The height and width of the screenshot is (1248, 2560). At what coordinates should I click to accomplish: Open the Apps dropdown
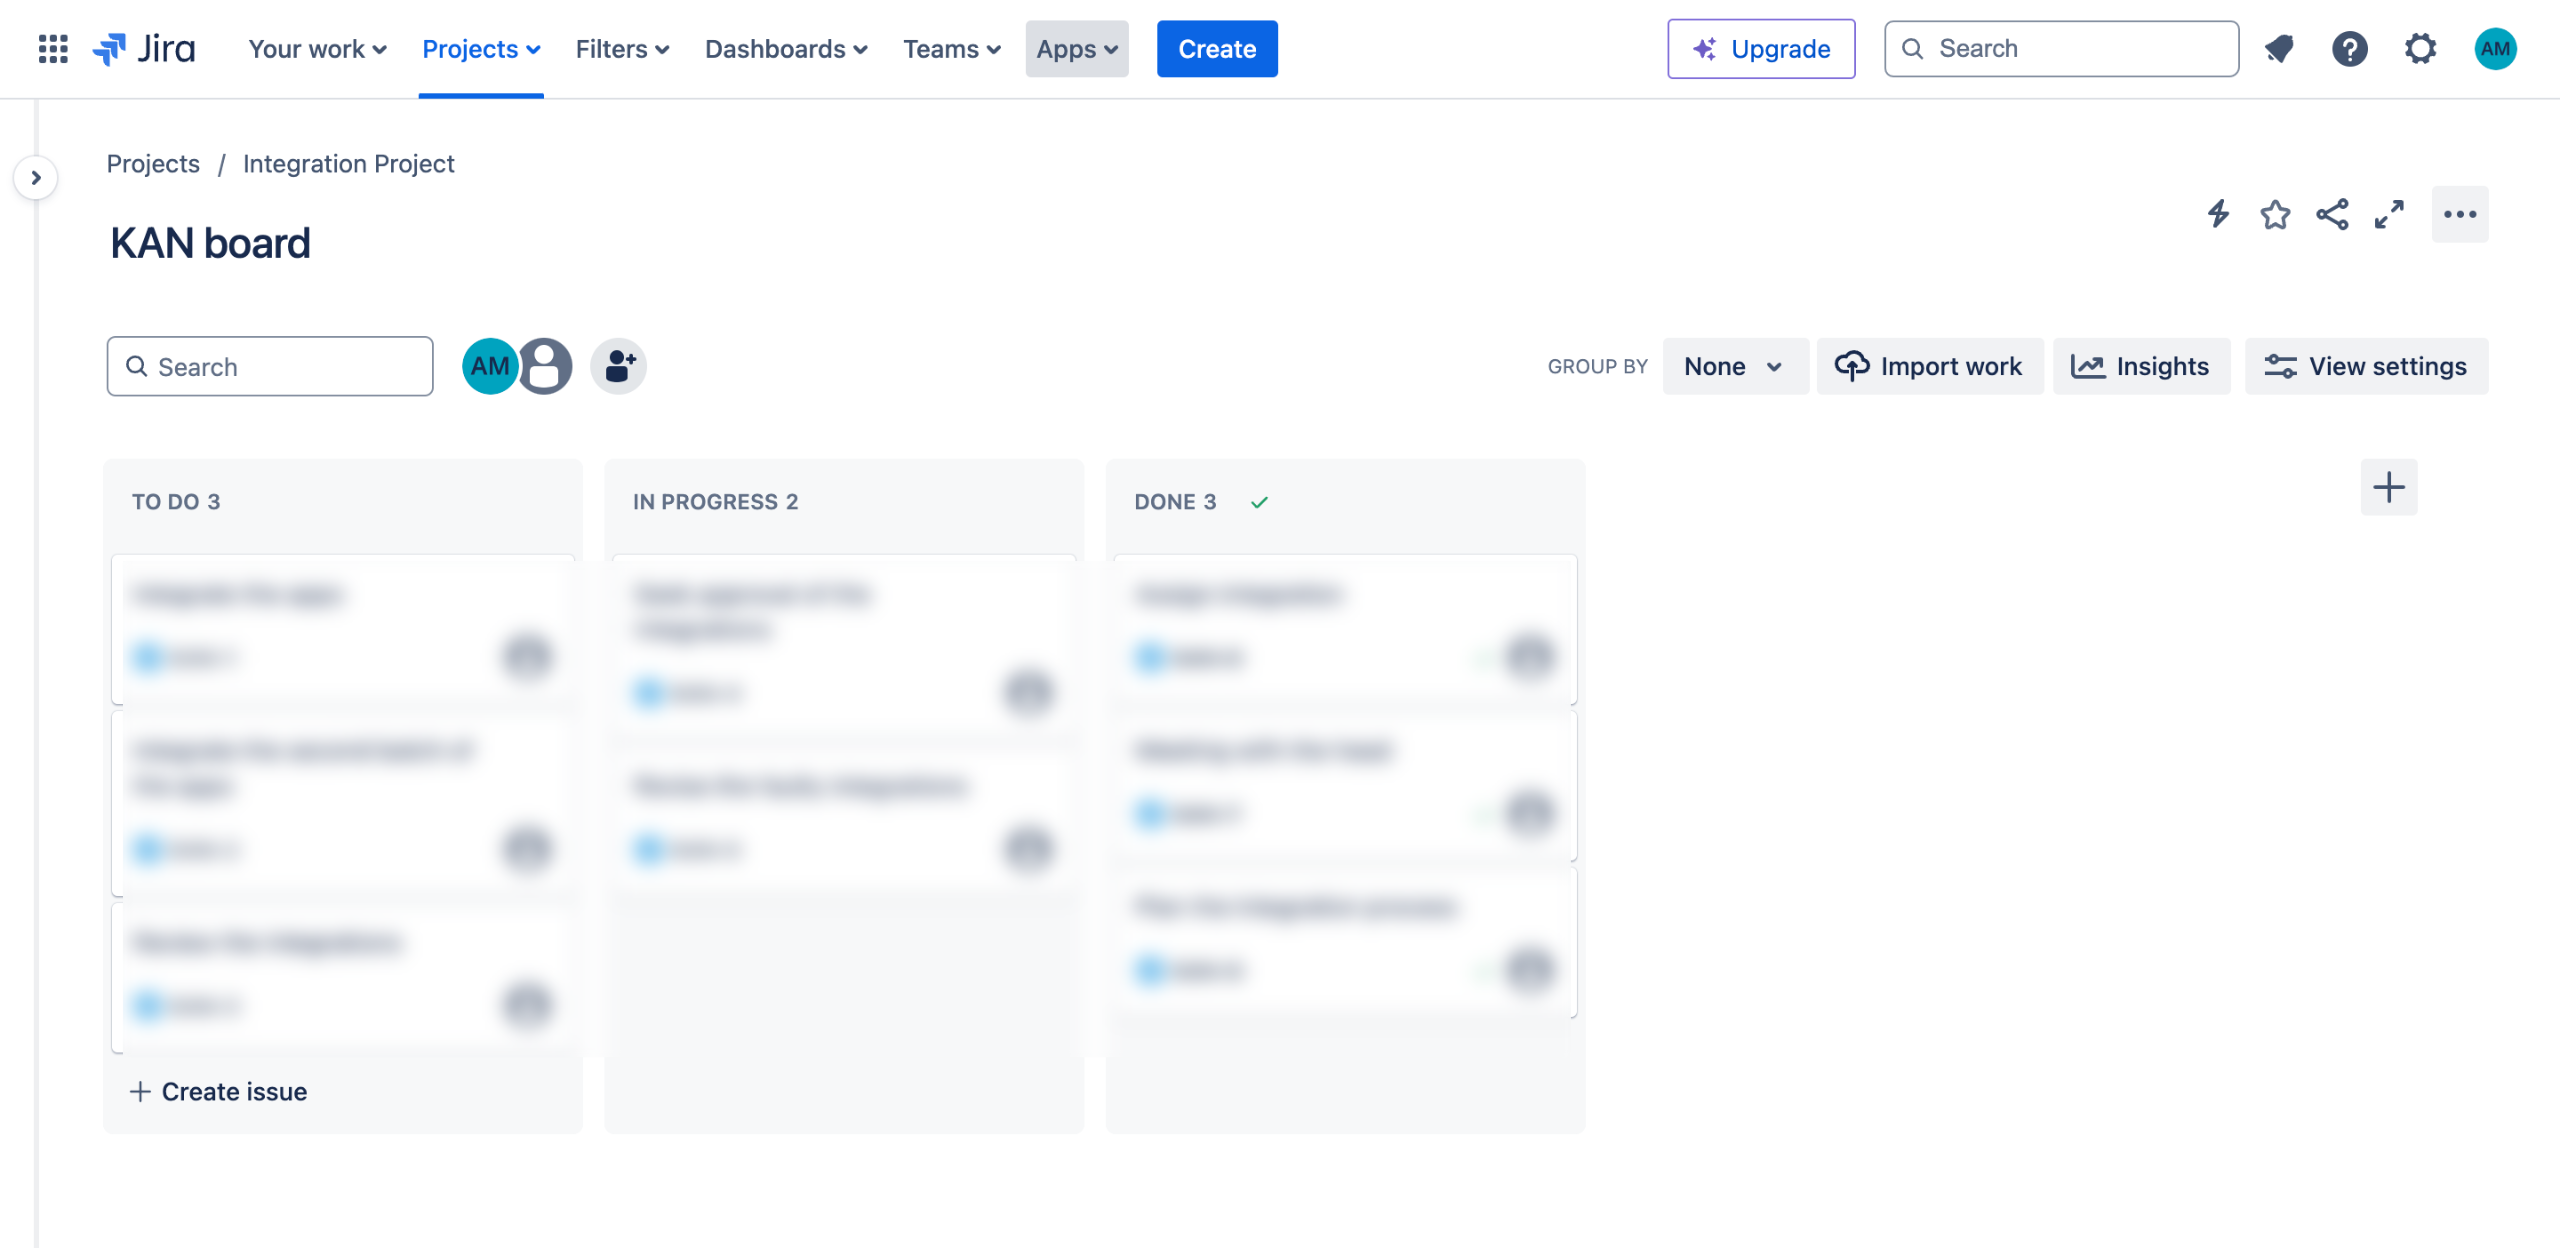pyautogui.click(x=1077, y=48)
